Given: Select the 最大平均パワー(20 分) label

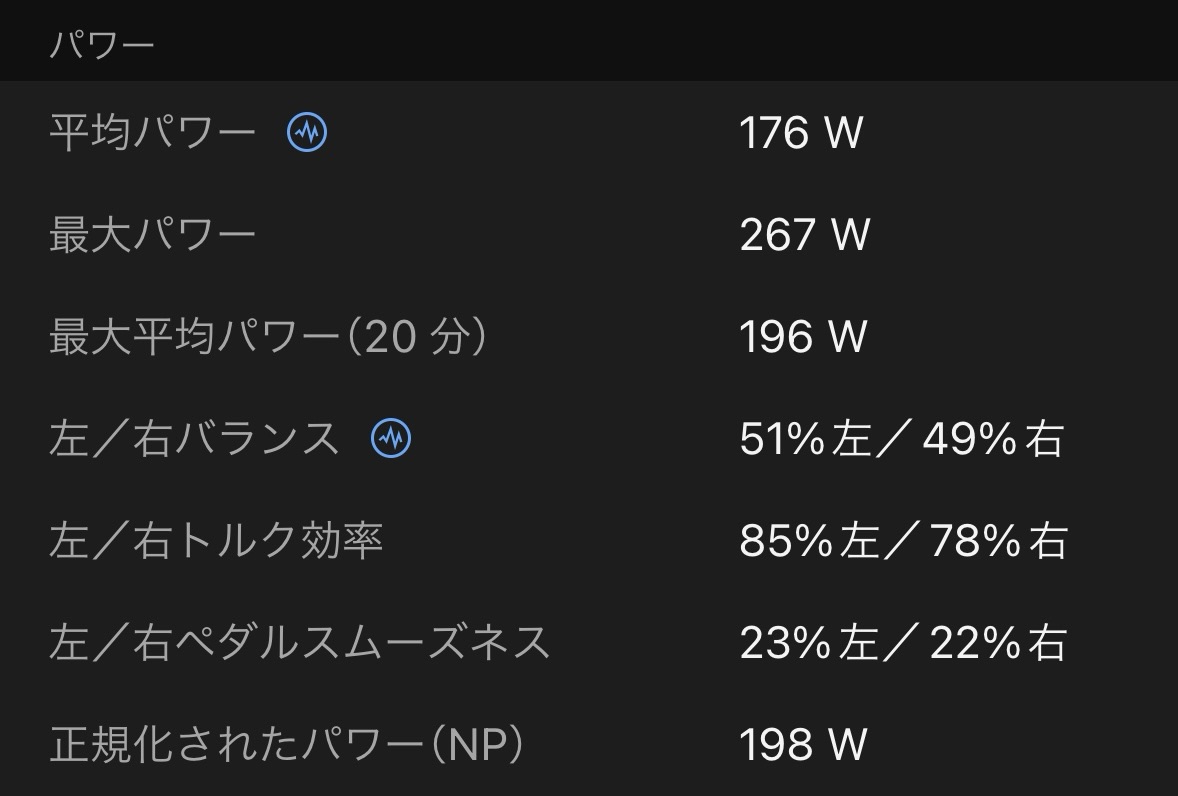Looking at the screenshot, I should click(268, 337).
